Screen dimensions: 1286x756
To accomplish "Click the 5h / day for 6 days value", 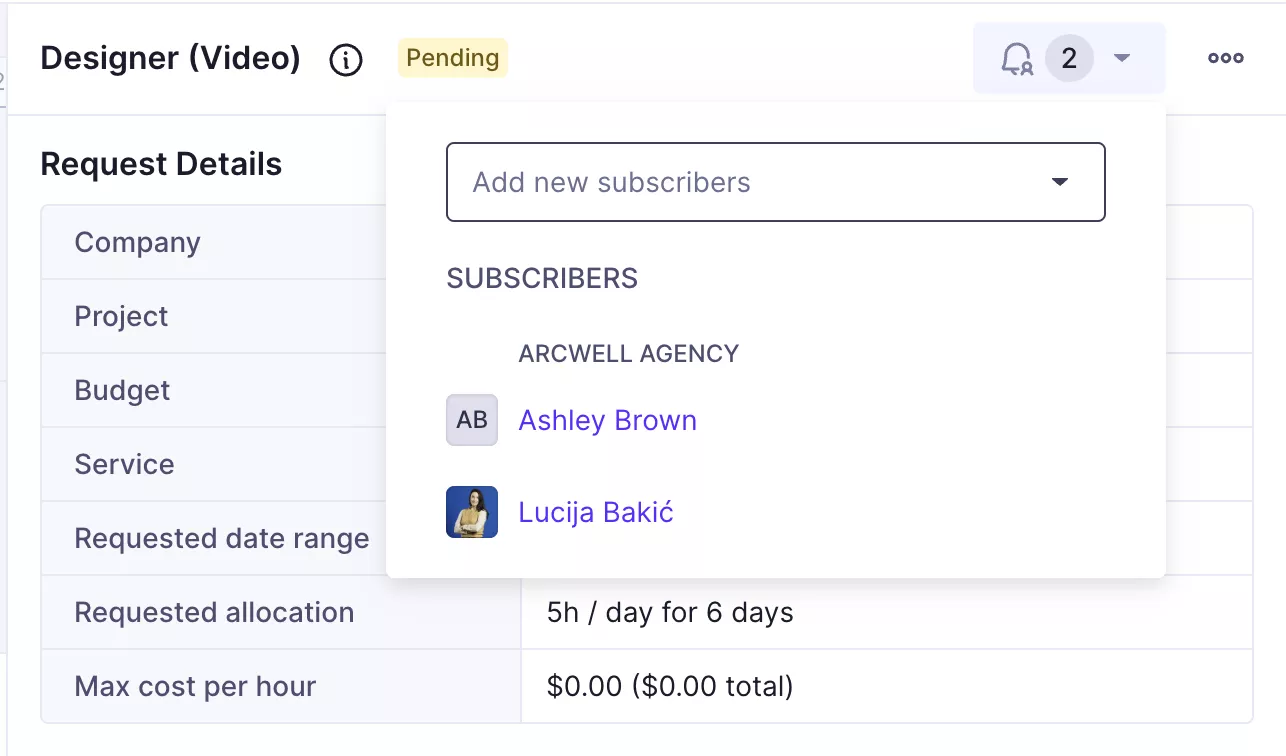I will [670, 612].
